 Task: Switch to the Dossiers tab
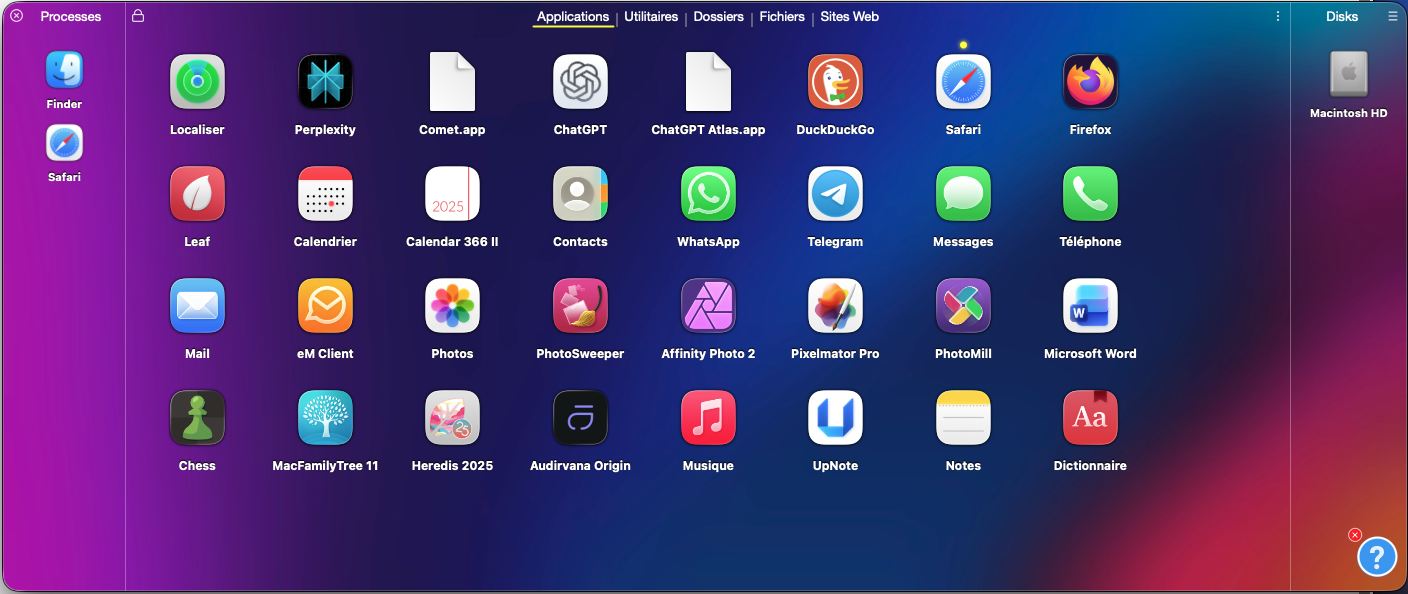point(719,17)
